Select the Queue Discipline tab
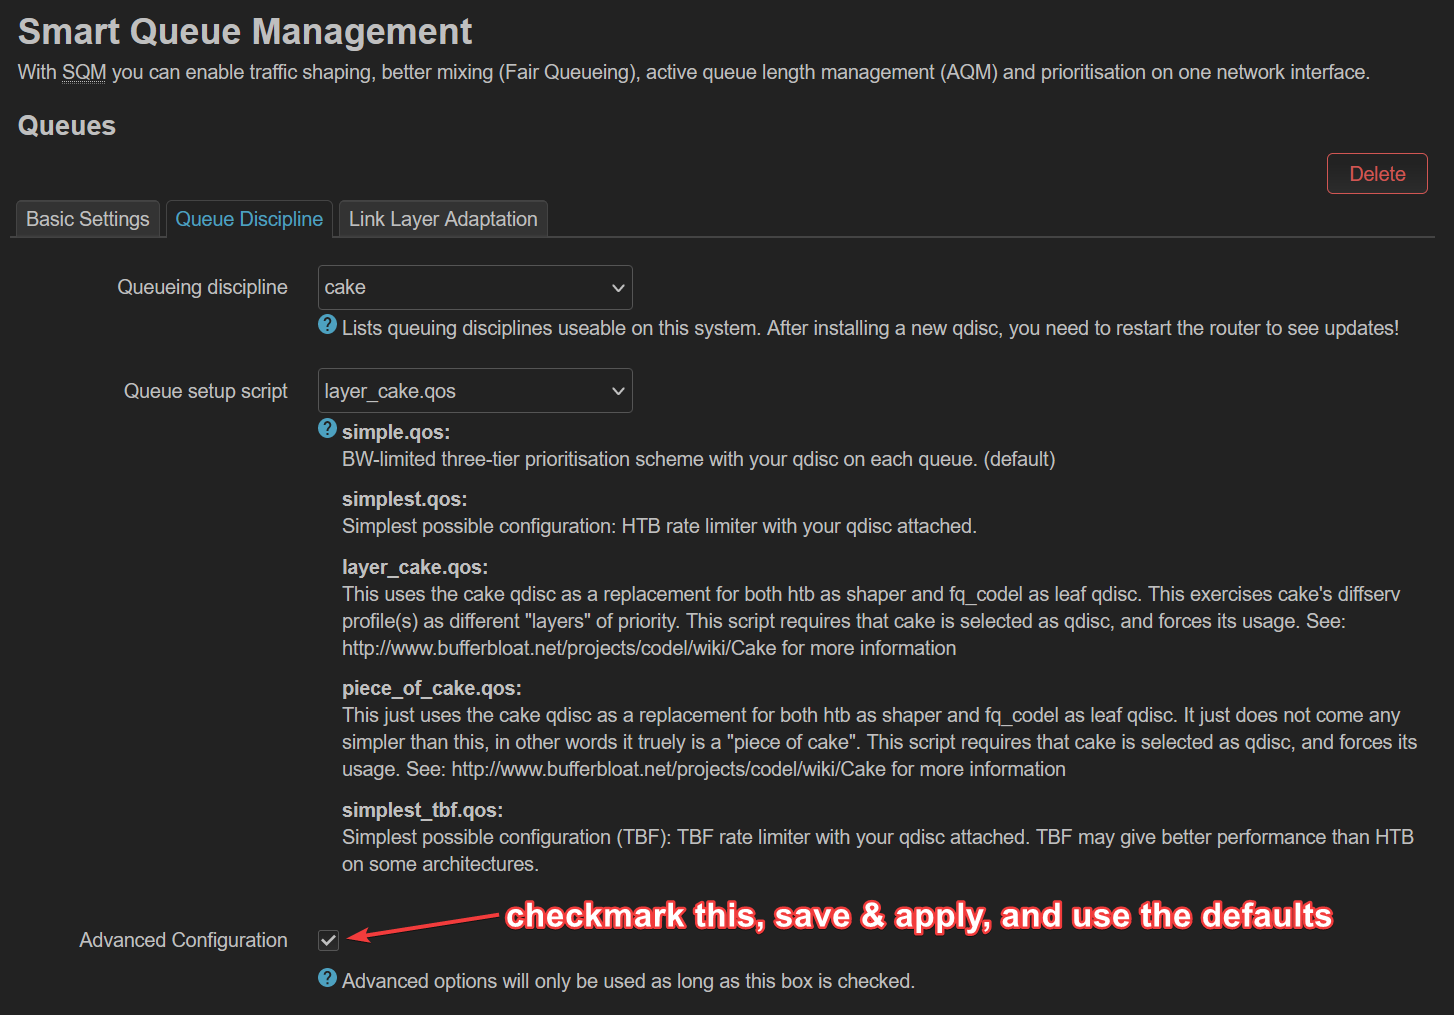 (x=249, y=219)
